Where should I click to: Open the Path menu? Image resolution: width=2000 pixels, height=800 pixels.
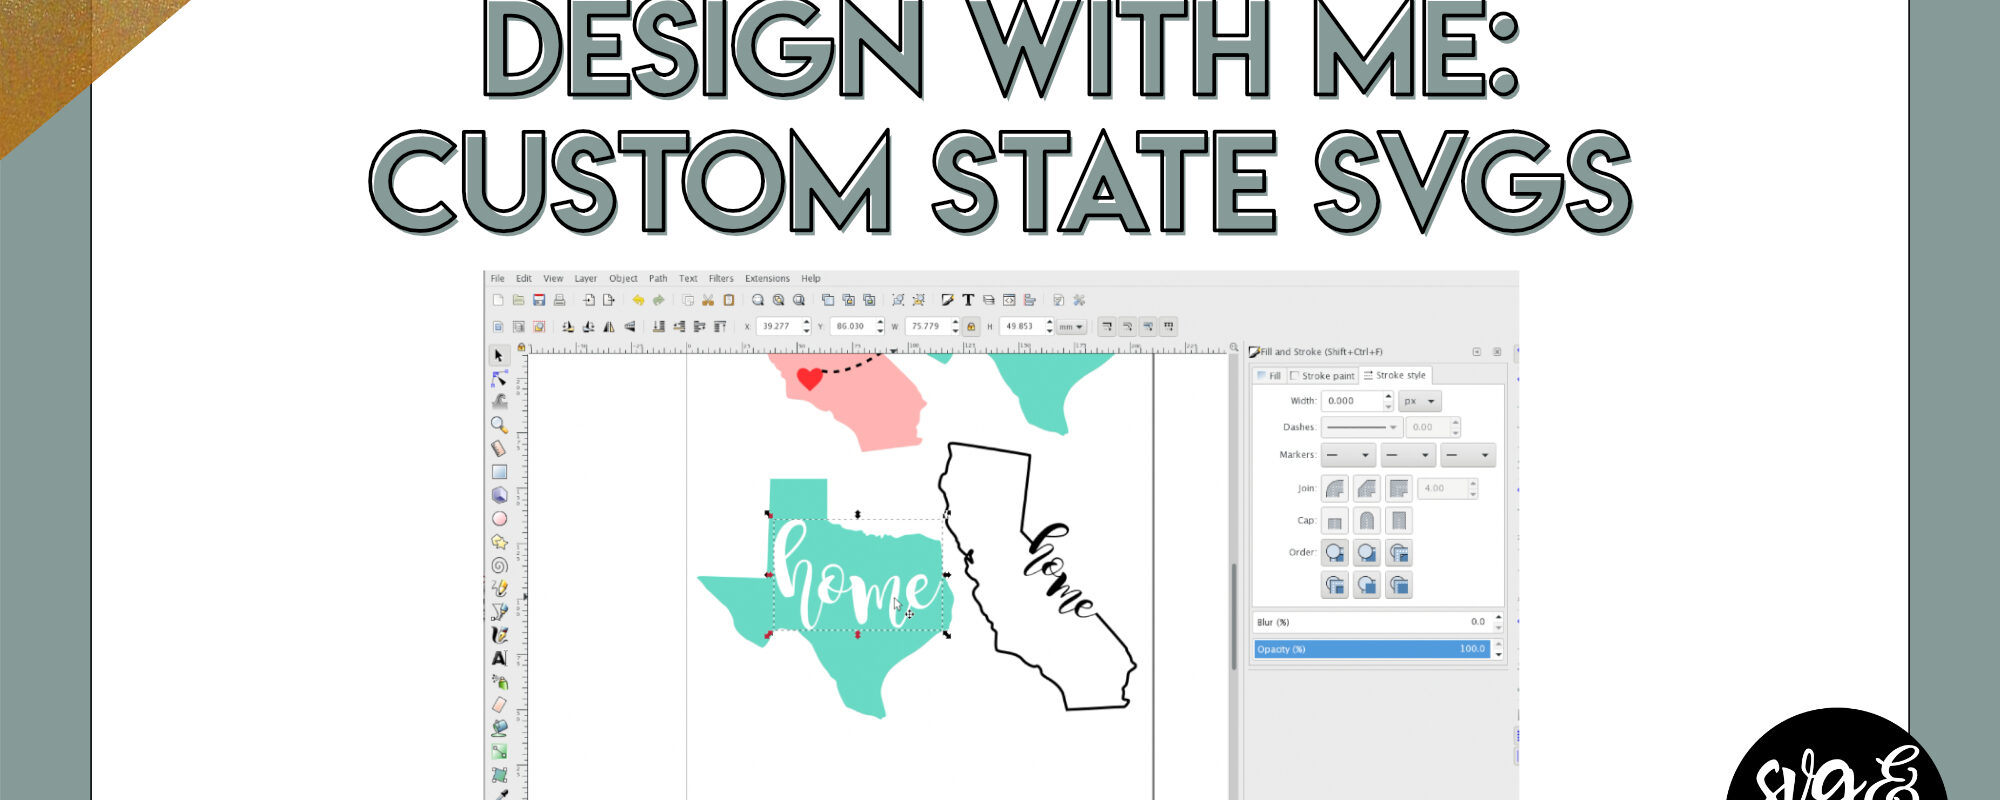click(658, 279)
